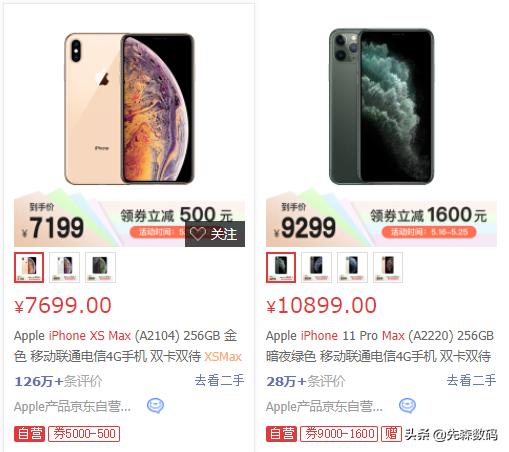Click the 自营 badge under iPhone XS Max
This screenshot has width=509, height=452.
pyautogui.click(x=29, y=434)
